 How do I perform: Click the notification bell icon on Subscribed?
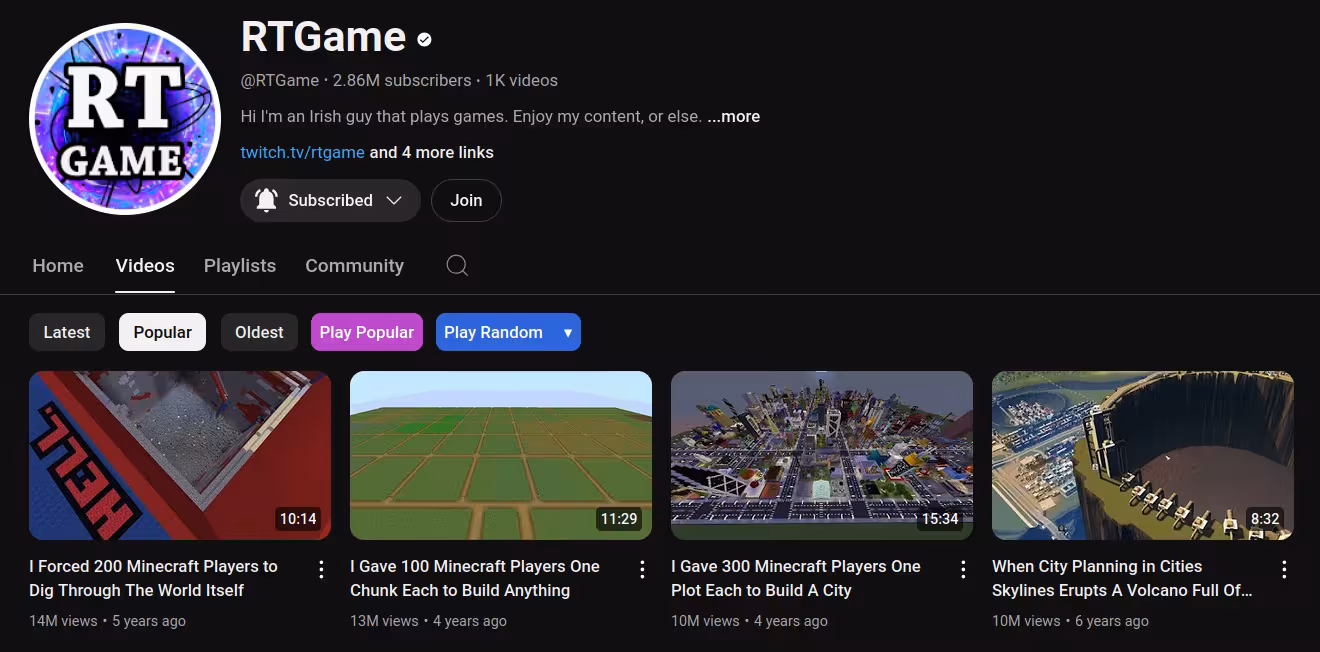(266, 200)
